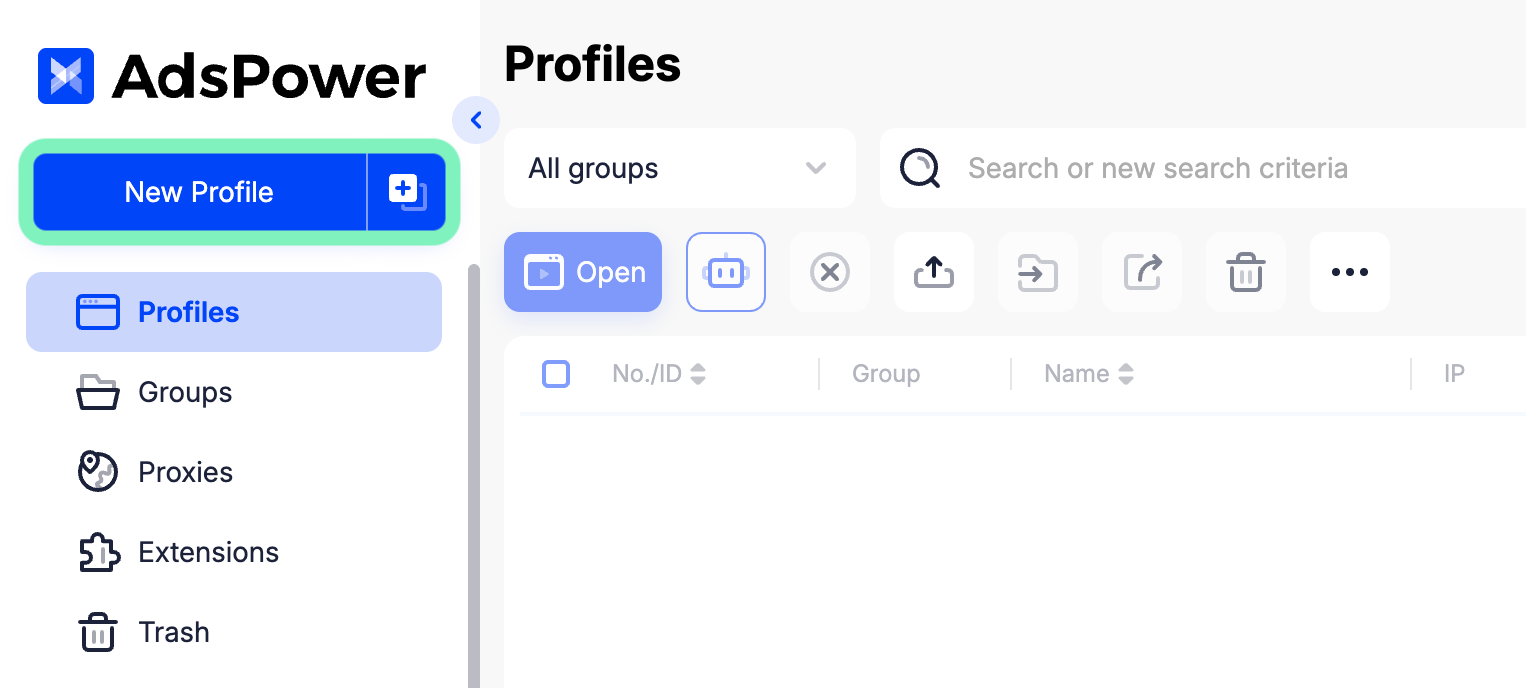Click the delete trash icon in toolbar
Screen dimensions: 1526x688
(x=1246, y=272)
